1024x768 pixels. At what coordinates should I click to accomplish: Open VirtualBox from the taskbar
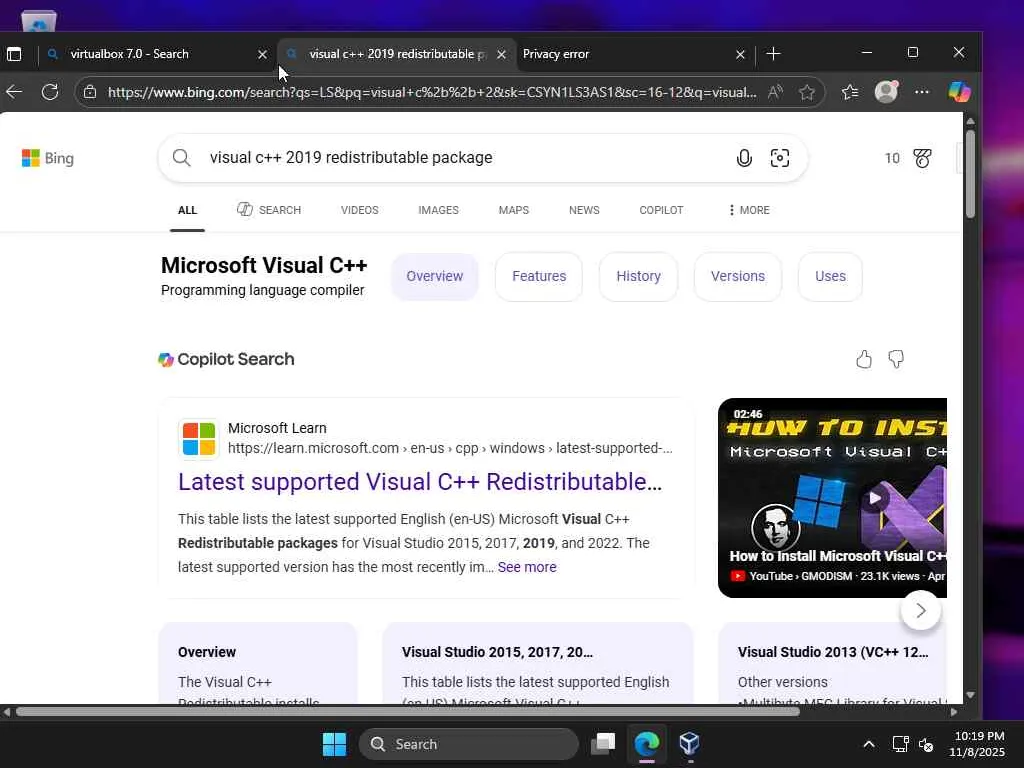pyautogui.click(x=690, y=744)
